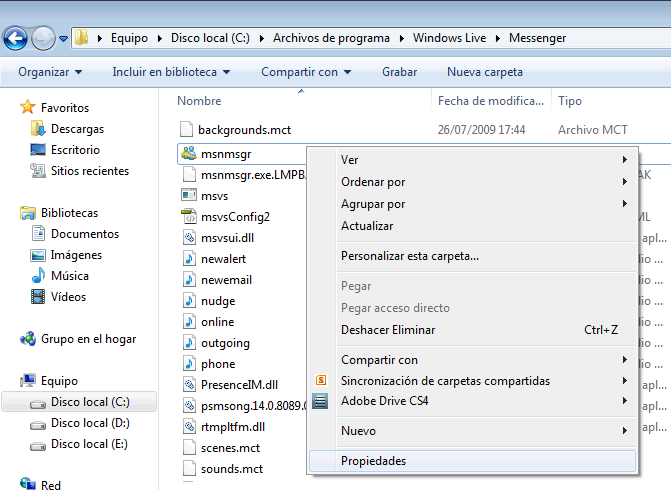This screenshot has width=671, height=490.
Task: Choose Personalizar esta carpeta menu entry
Action: point(472,256)
